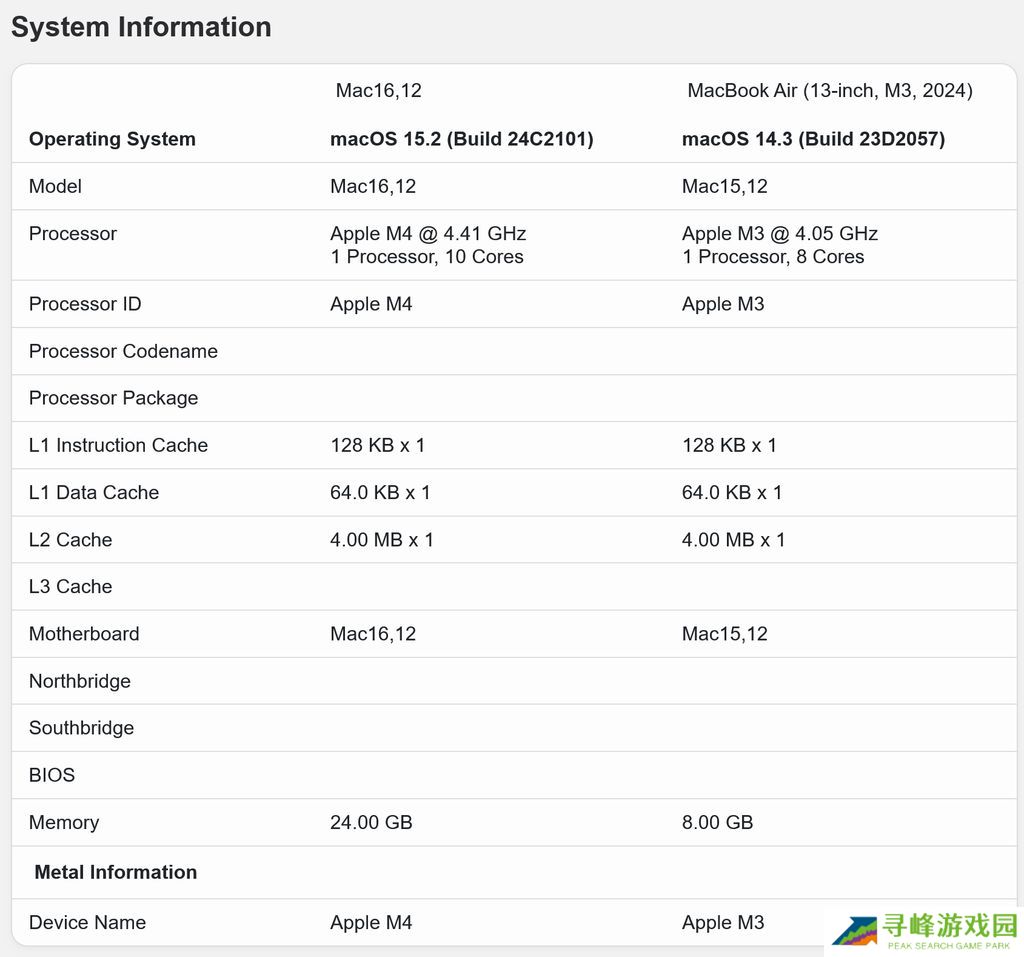Image resolution: width=1024 pixels, height=957 pixels.
Task: Select Apple M3 in Device Name row
Action: pos(722,922)
